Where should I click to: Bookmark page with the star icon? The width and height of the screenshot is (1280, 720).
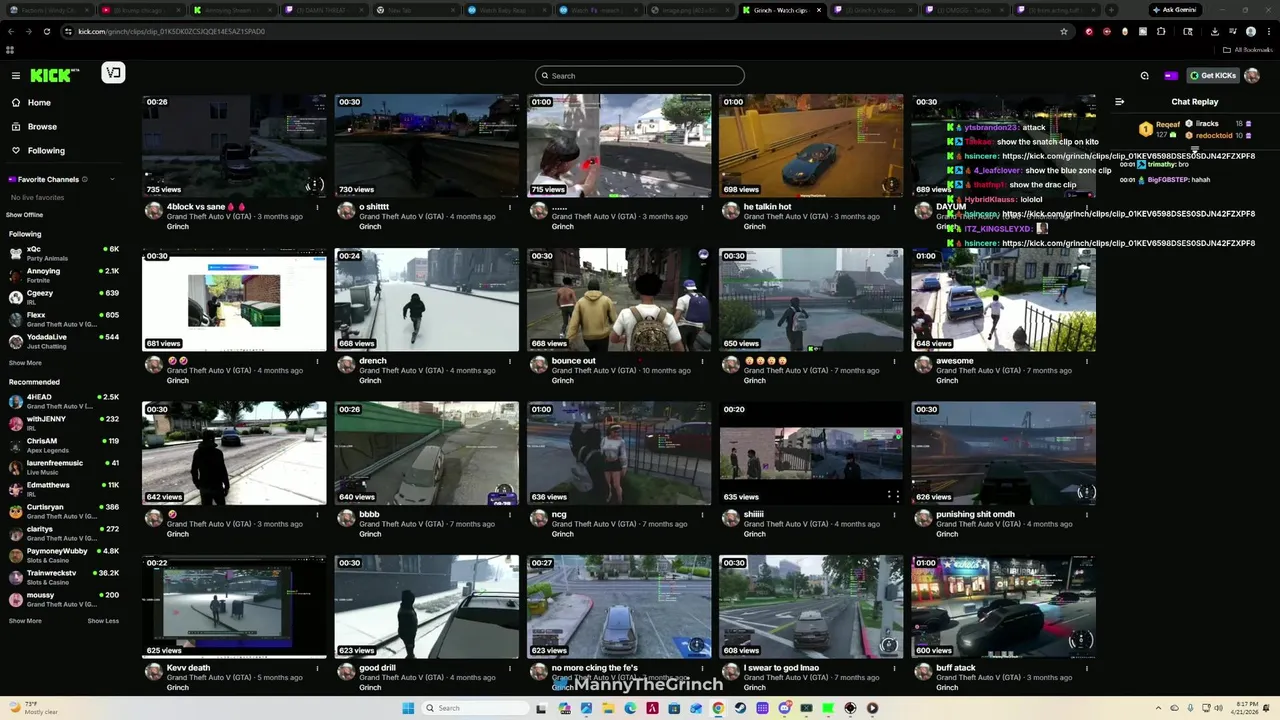1064,31
